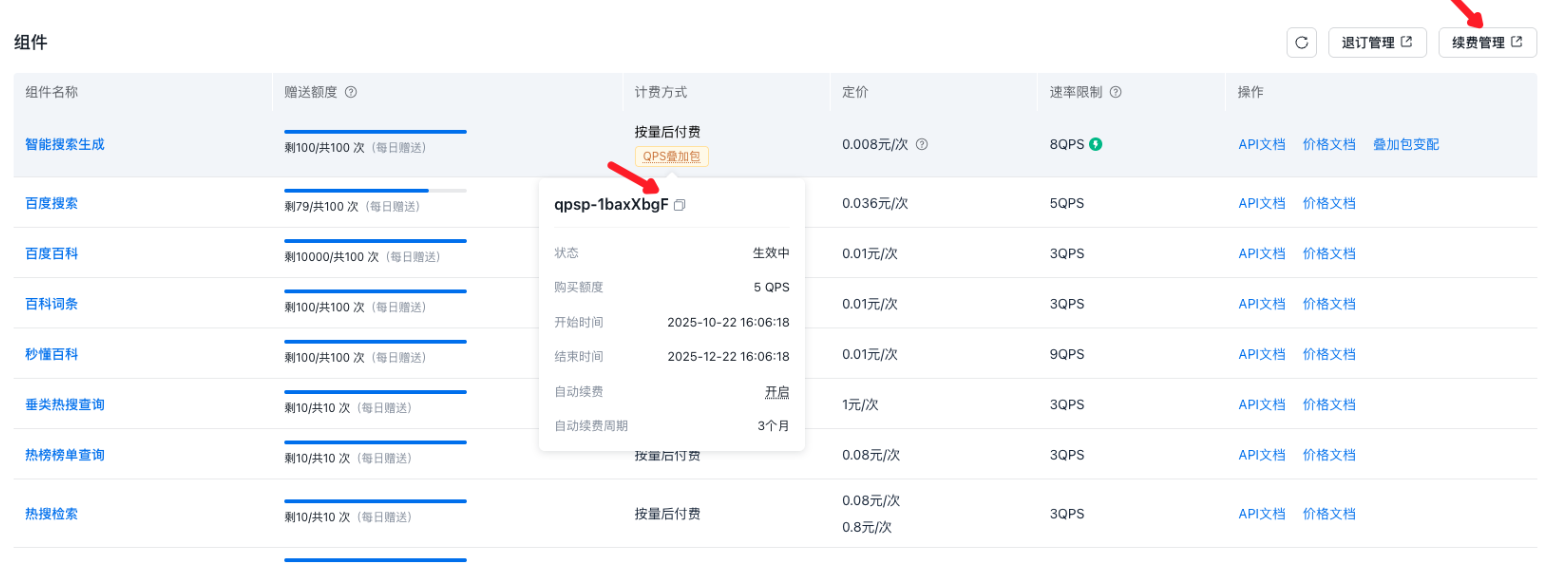Open the 智能搜索生成 component
This screenshot has height=565, width=1548.
click(x=65, y=144)
